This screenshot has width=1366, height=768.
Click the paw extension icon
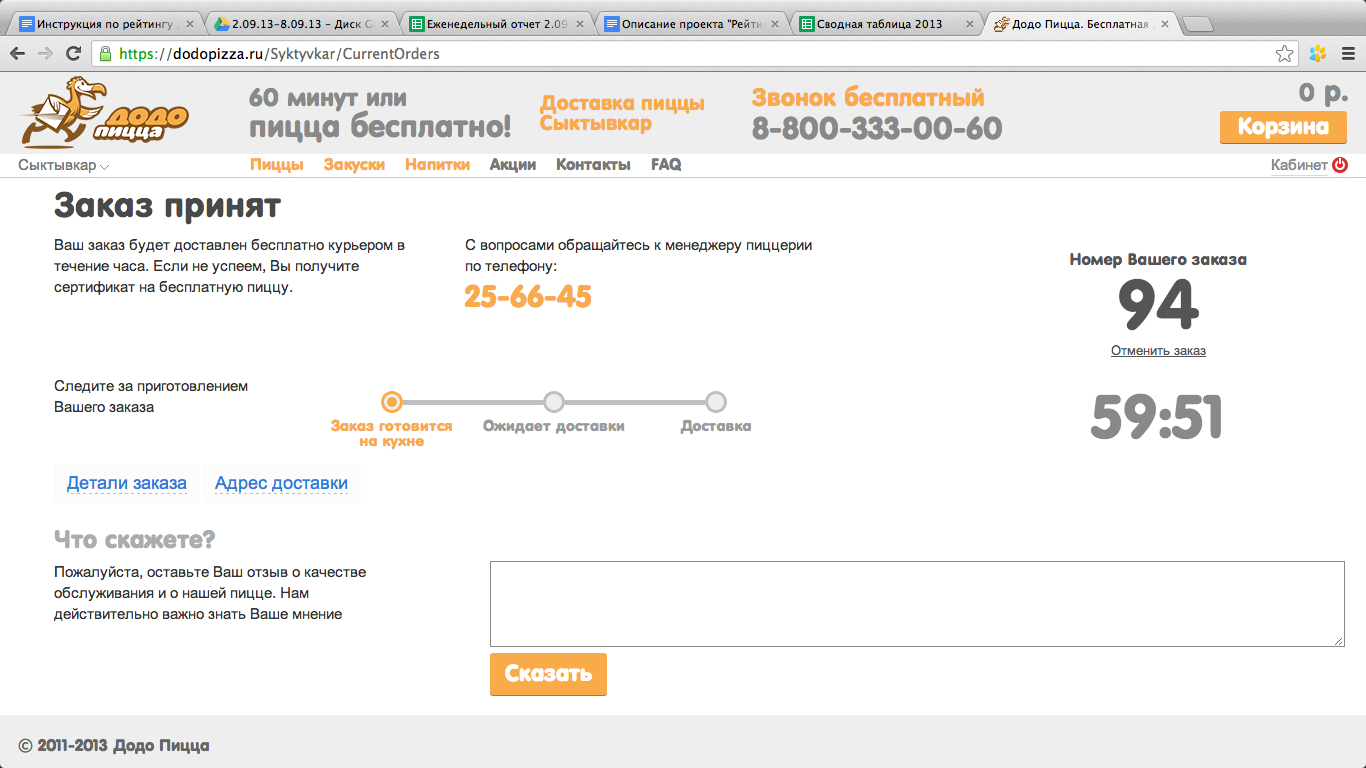(1318, 54)
